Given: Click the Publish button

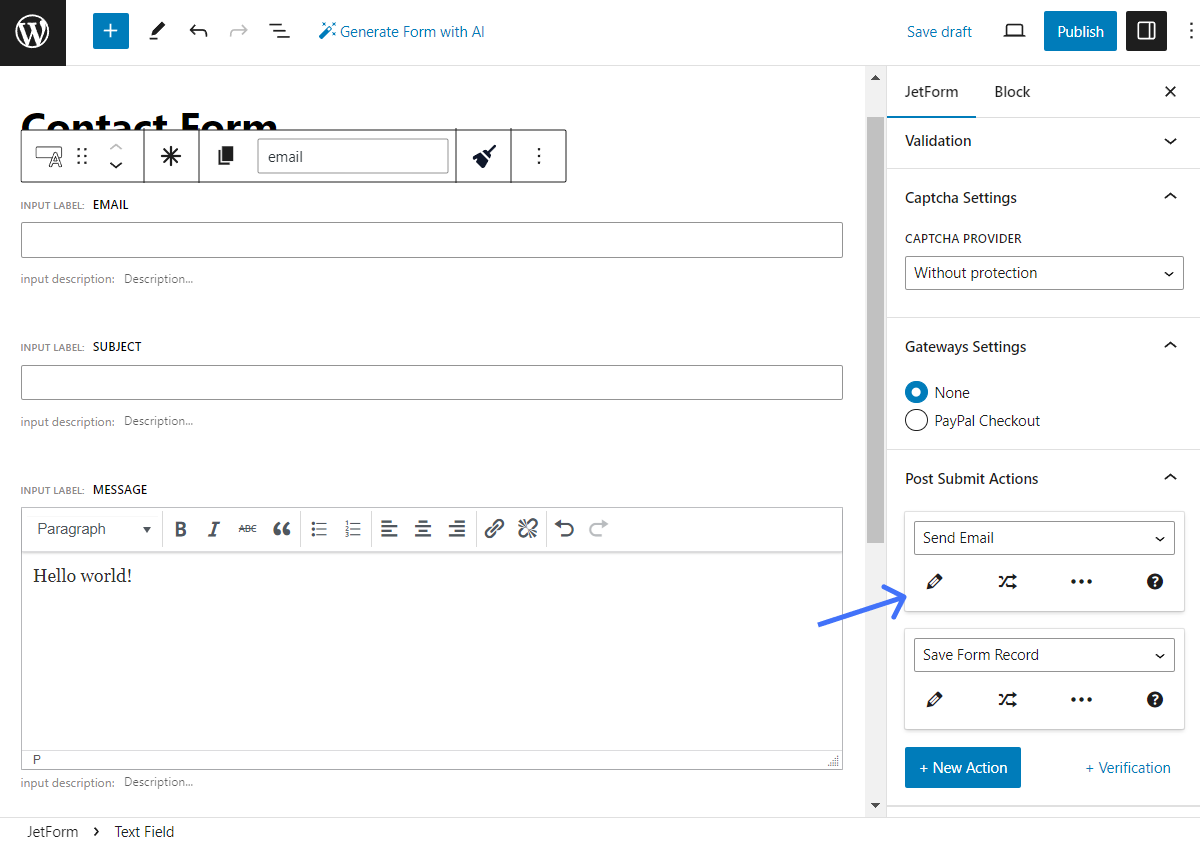Looking at the screenshot, I should point(1080,31).
